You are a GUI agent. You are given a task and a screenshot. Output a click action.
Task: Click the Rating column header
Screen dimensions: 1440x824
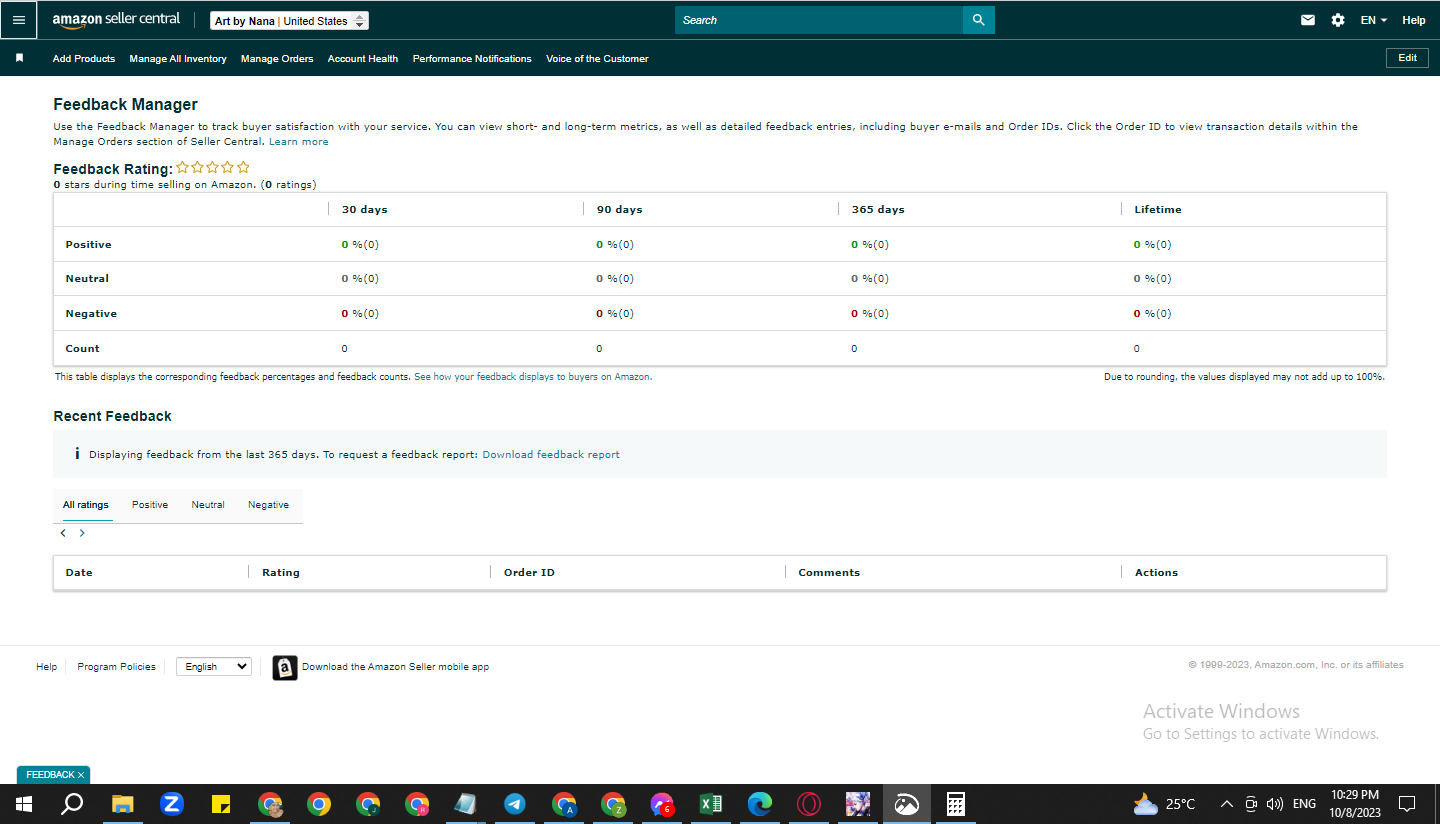(281, 573)
